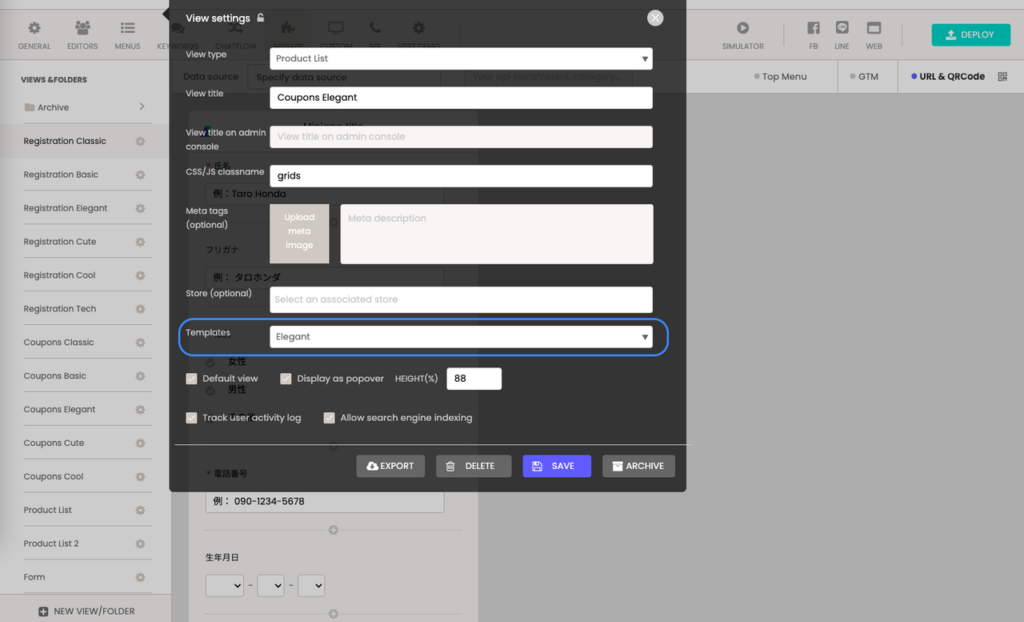Image resolution: width=1024 pixels, height=622 pixels.
Task: Expand the Archive folder chevron
Action: click(x=142, y=107)
